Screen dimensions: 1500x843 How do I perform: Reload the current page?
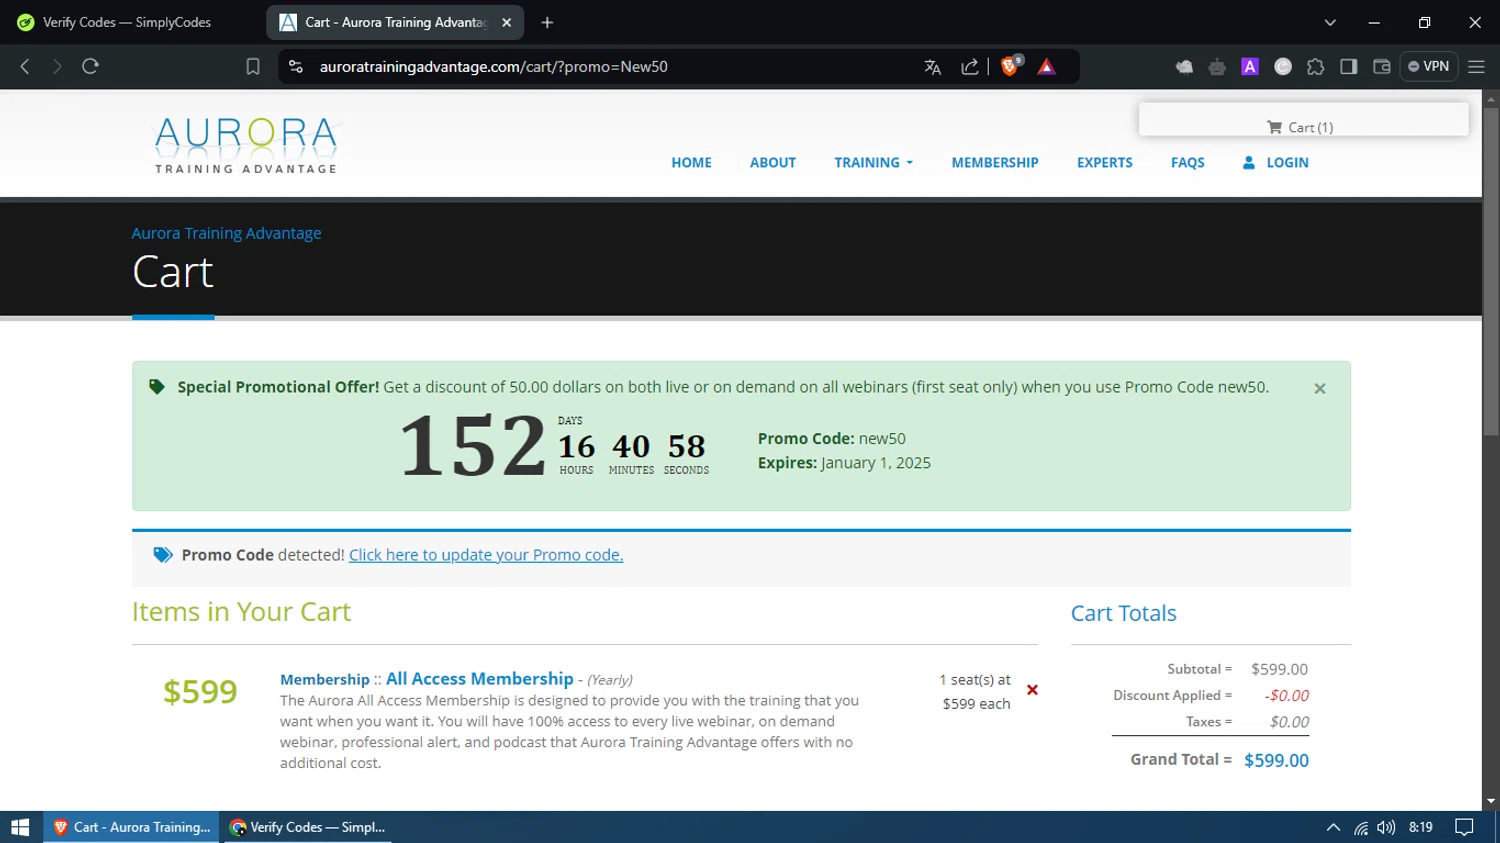[x=90, y=66]
